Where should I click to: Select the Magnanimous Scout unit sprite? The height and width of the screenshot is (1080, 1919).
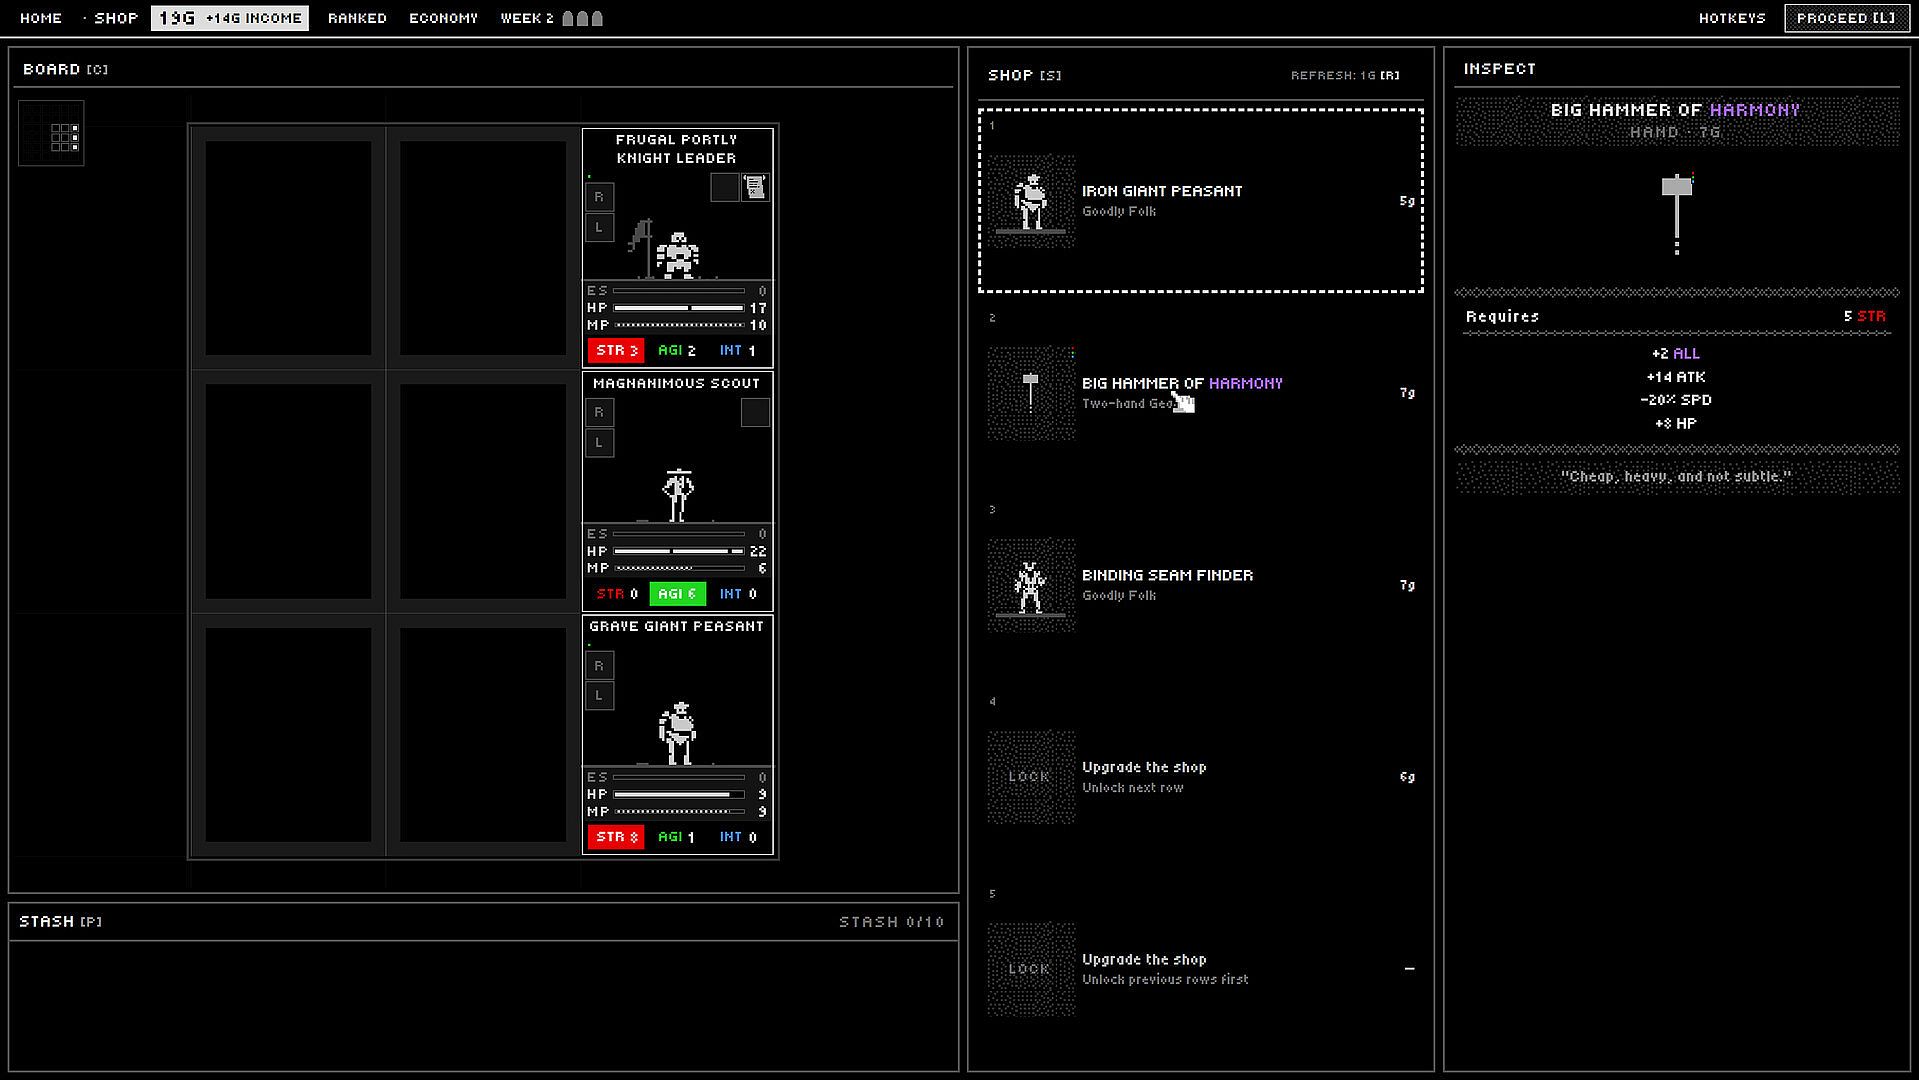pos(678,495)
